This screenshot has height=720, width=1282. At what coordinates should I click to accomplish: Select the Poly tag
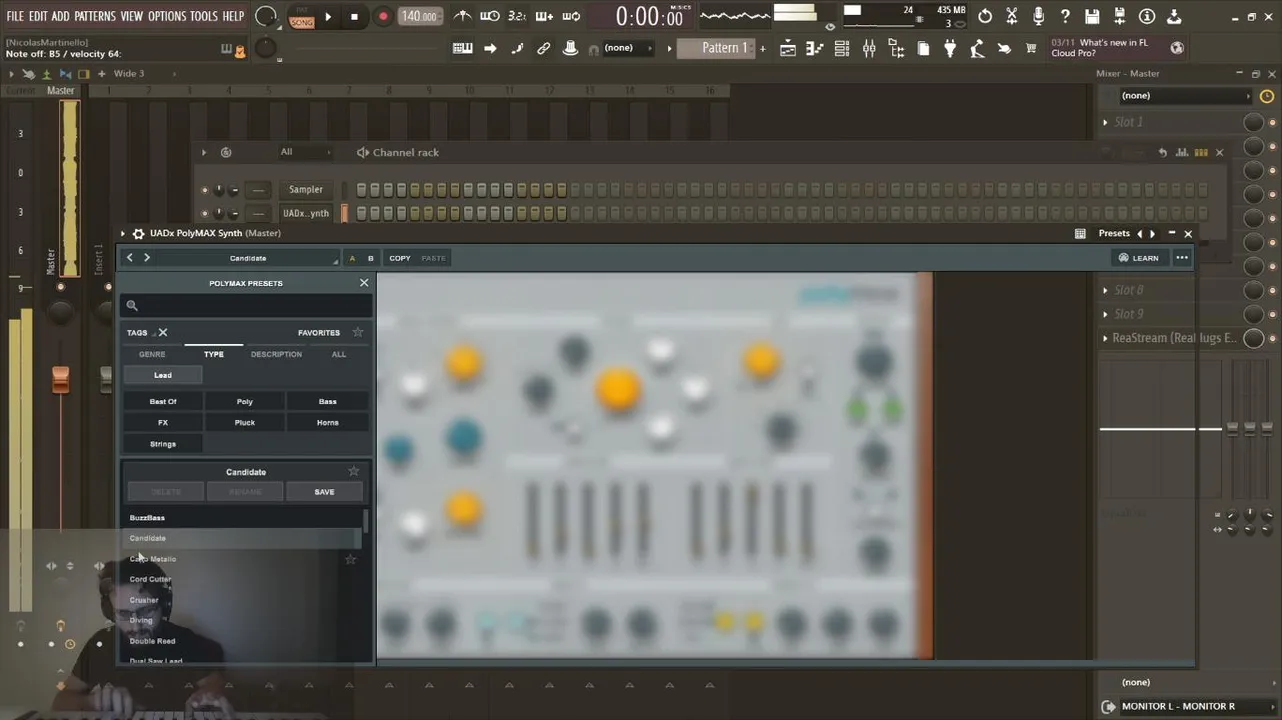(x=245, y=401)
